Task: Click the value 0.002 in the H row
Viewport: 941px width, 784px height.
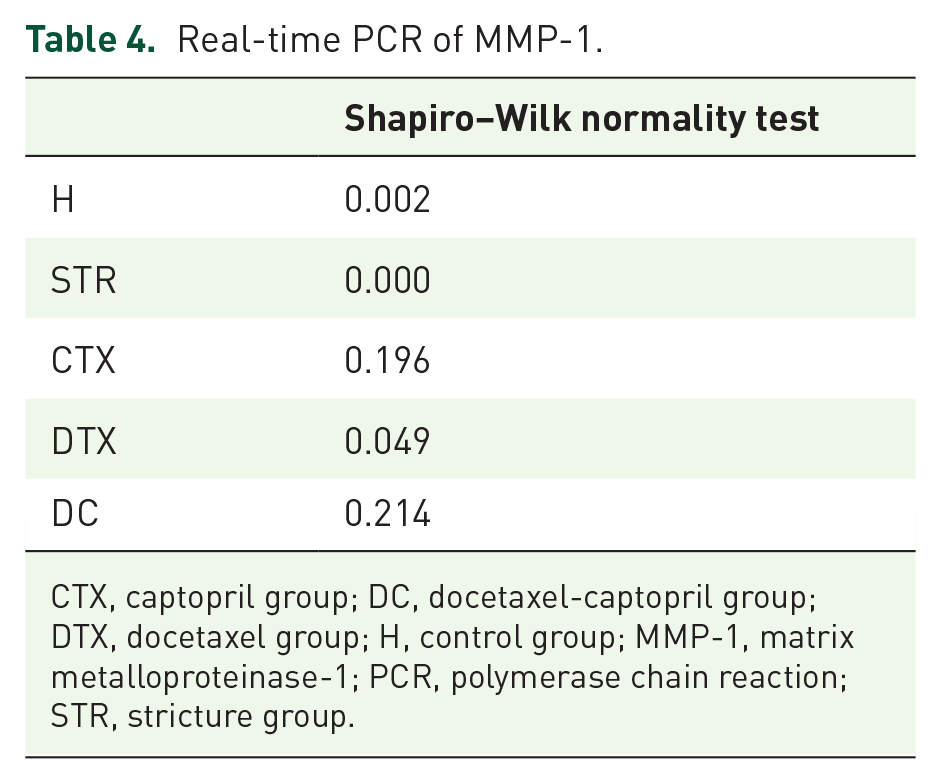Action: pyautogui.click(x=388, y=200)
